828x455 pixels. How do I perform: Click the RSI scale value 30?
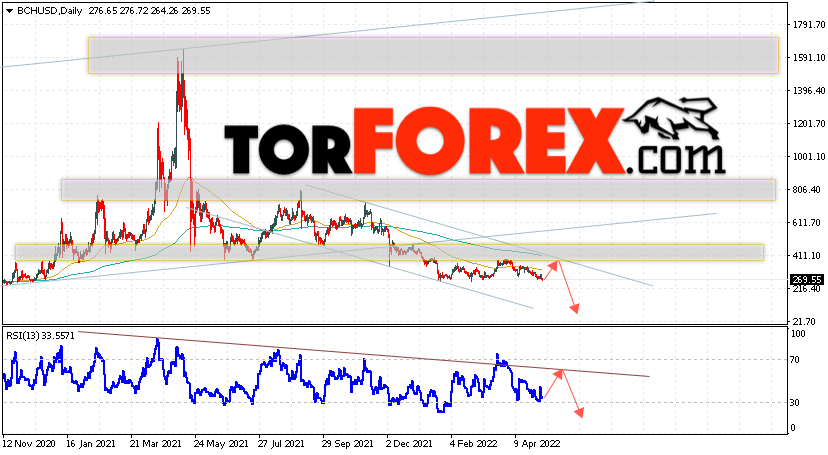coord(796,403)
